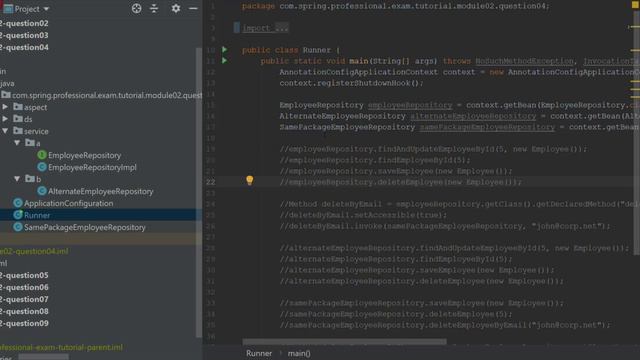Select the question03 module

tap(24, 35)
